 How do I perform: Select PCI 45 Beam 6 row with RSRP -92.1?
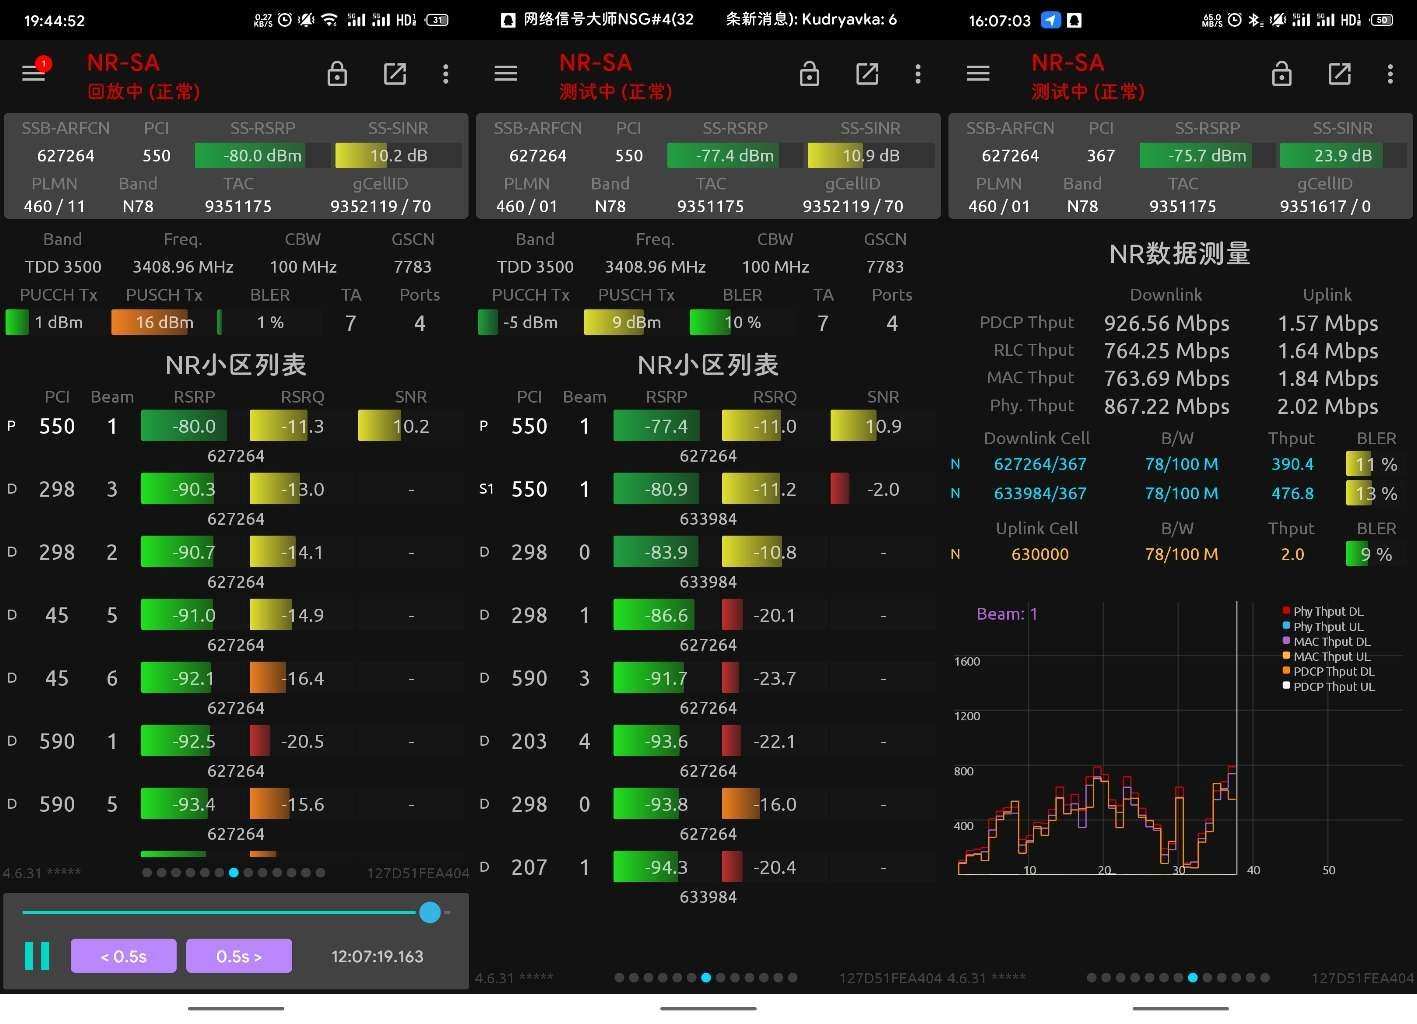pyautogui.click(x=236, y=689)
